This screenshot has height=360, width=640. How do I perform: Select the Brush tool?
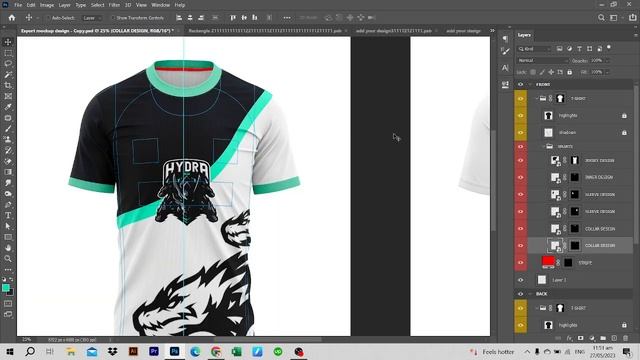coord(8,129)
